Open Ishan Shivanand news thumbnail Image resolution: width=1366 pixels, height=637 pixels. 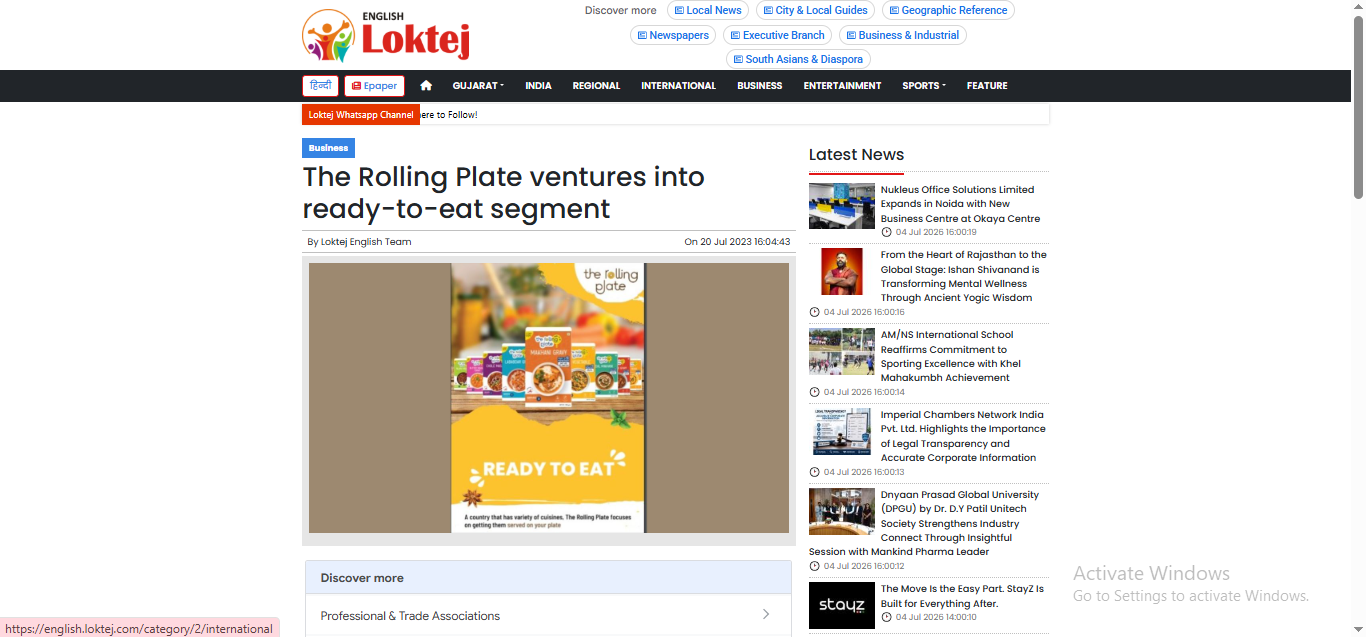(842, 271)
